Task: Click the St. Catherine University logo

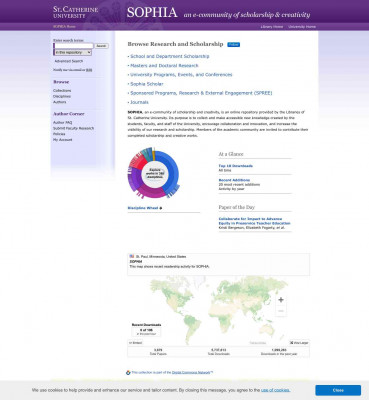Action: 76,12
